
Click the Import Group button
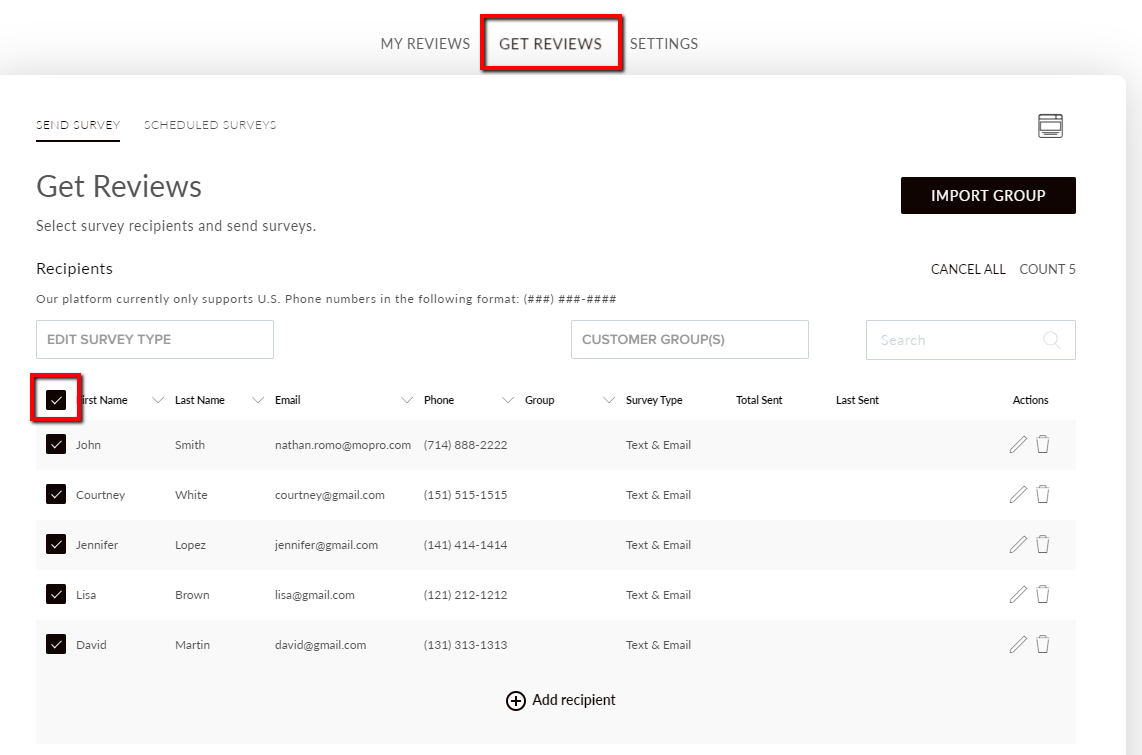(x=988, y=195)
